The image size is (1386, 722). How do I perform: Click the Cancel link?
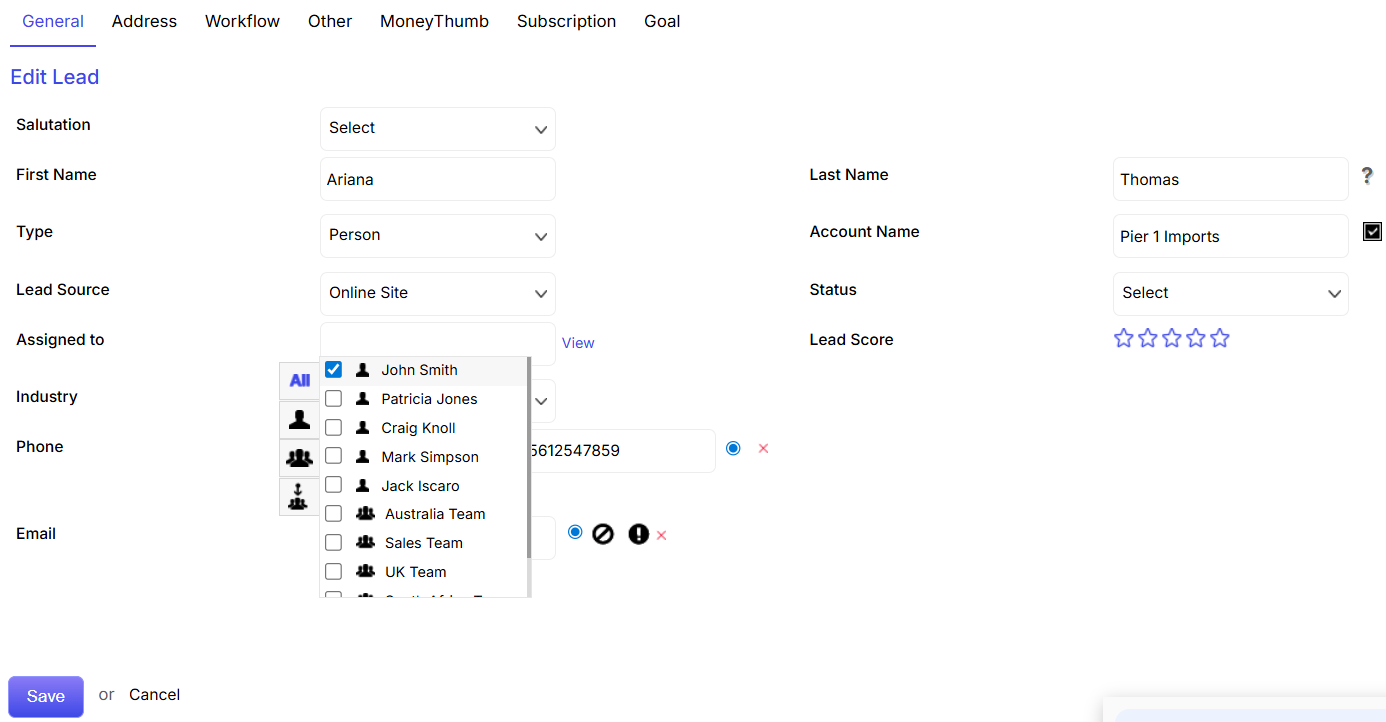[x=154, y=694]
